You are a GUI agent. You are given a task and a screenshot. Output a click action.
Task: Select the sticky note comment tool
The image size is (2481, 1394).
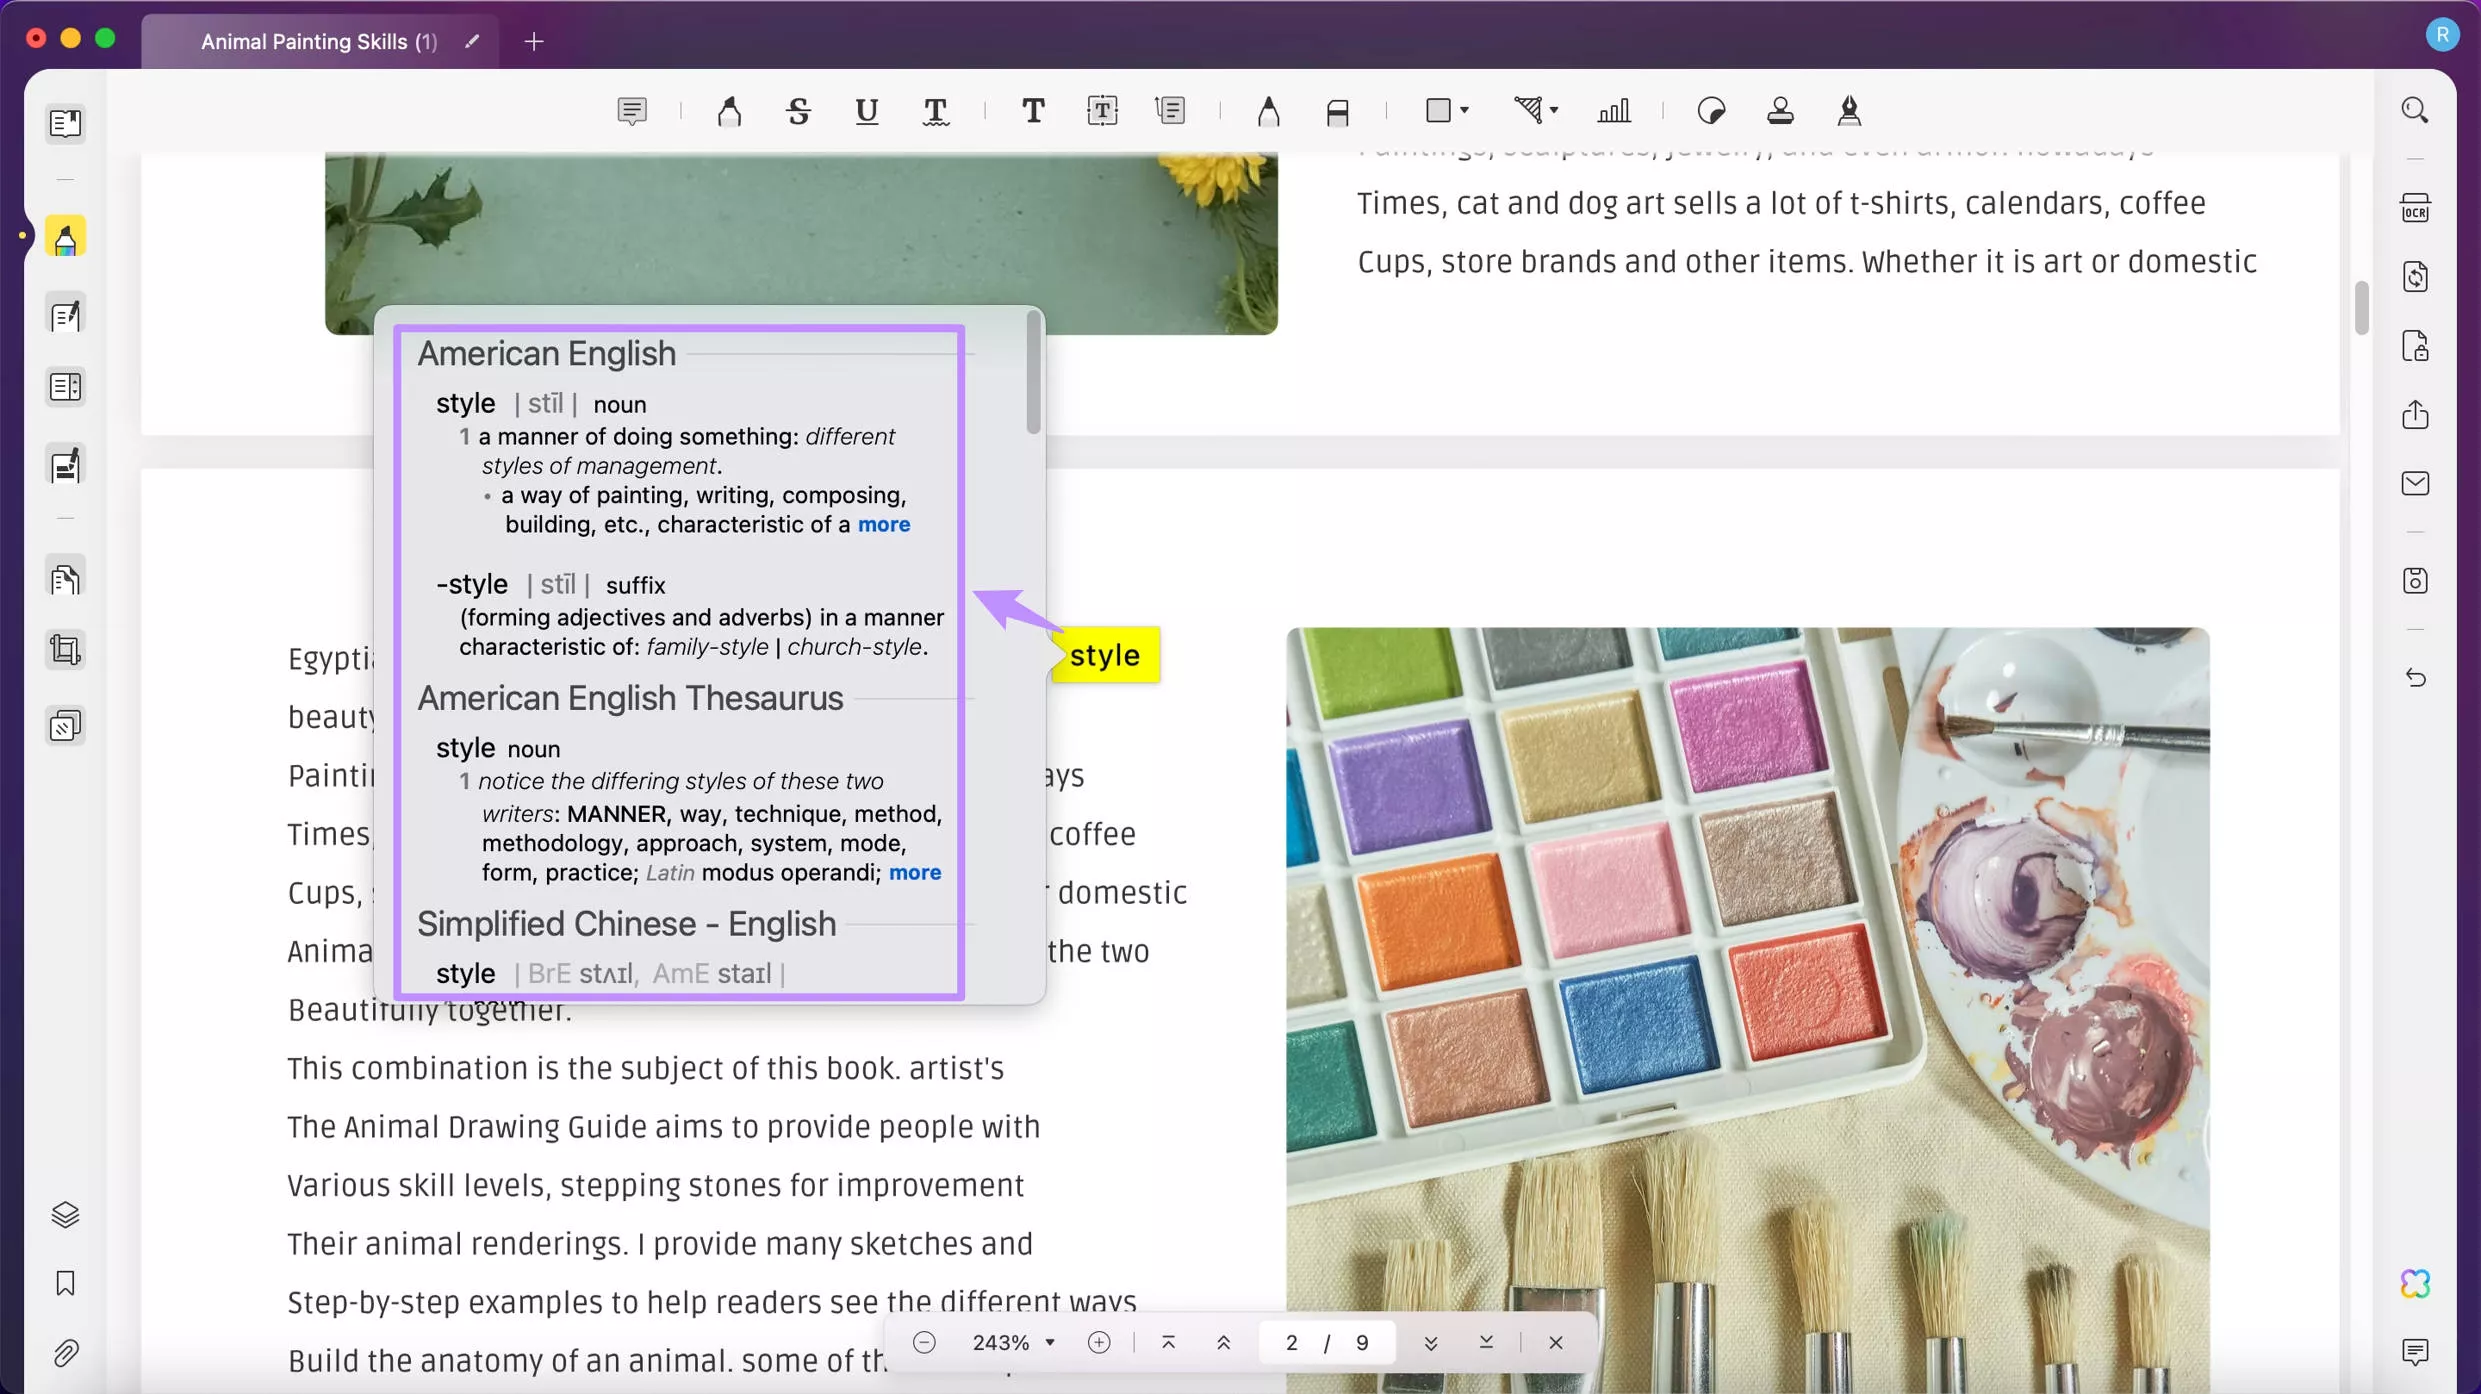(632, 111)
